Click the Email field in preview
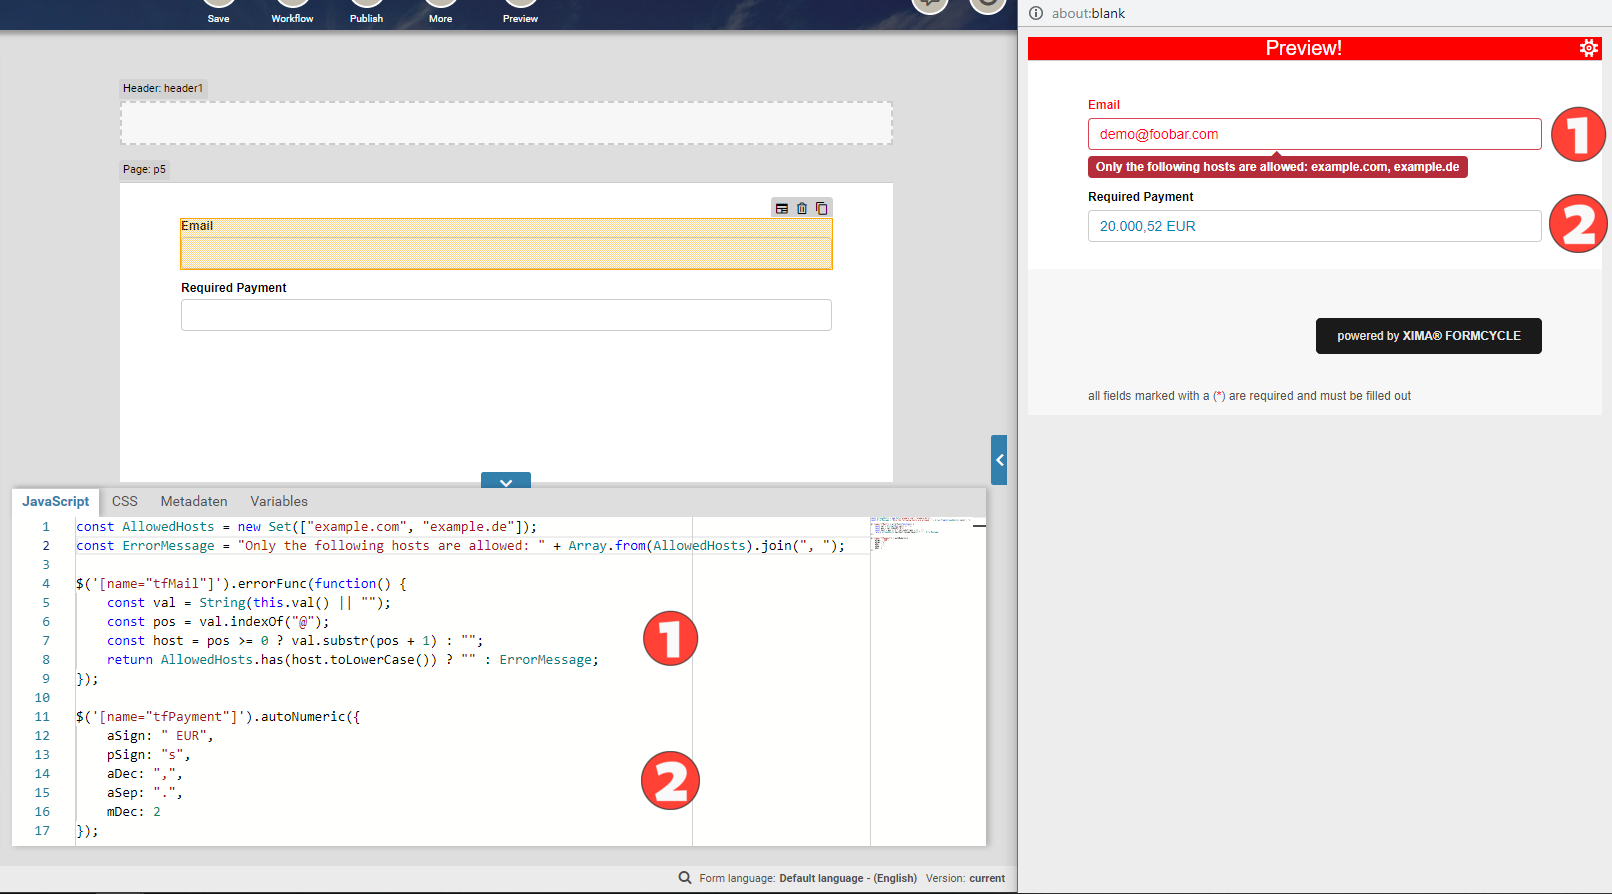Image resolution: width=1612 pixels, height=894 pixels. point(1314,134)
